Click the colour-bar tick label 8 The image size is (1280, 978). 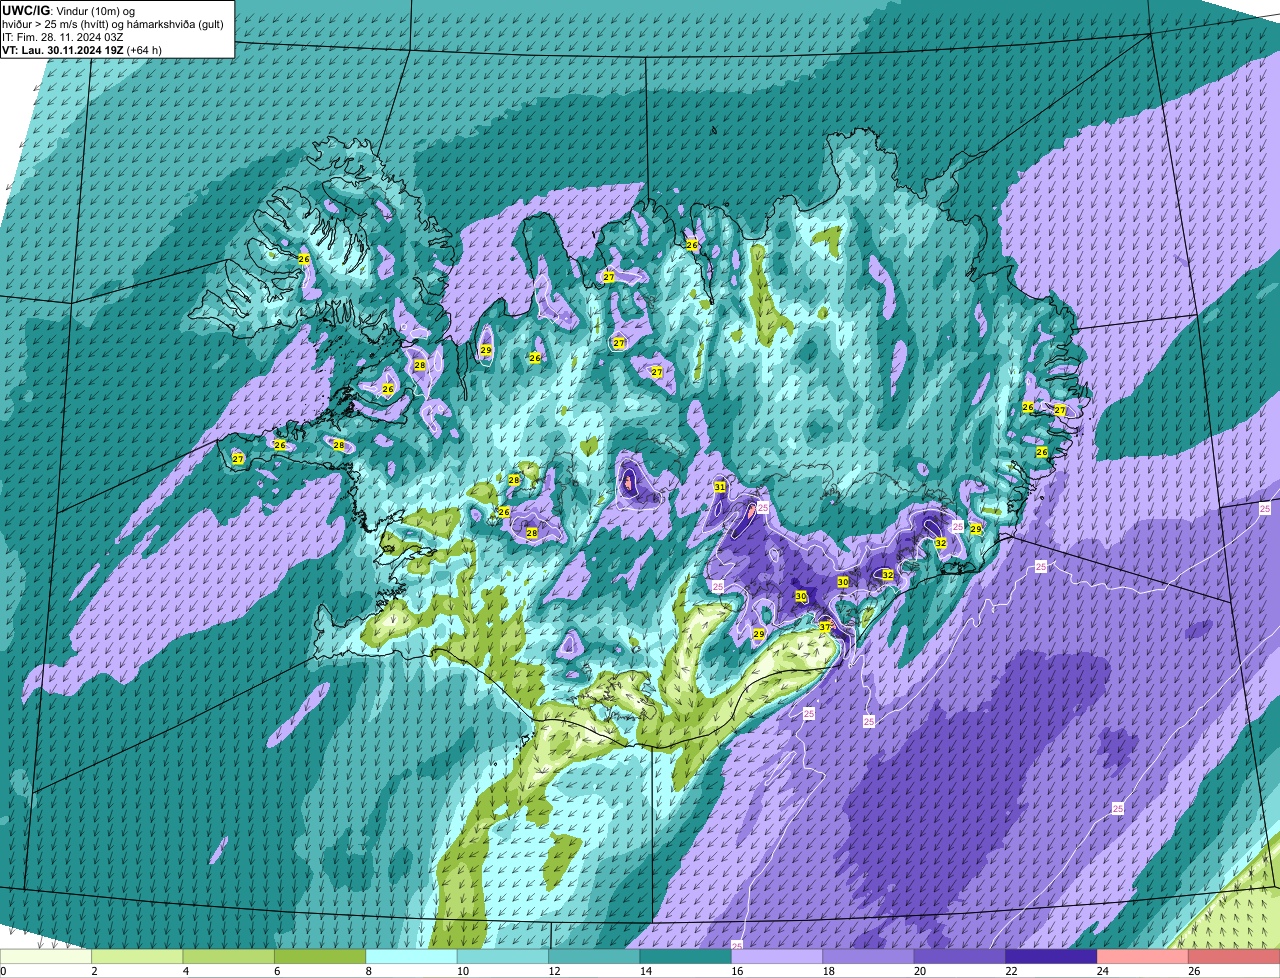tap(368, 970)
